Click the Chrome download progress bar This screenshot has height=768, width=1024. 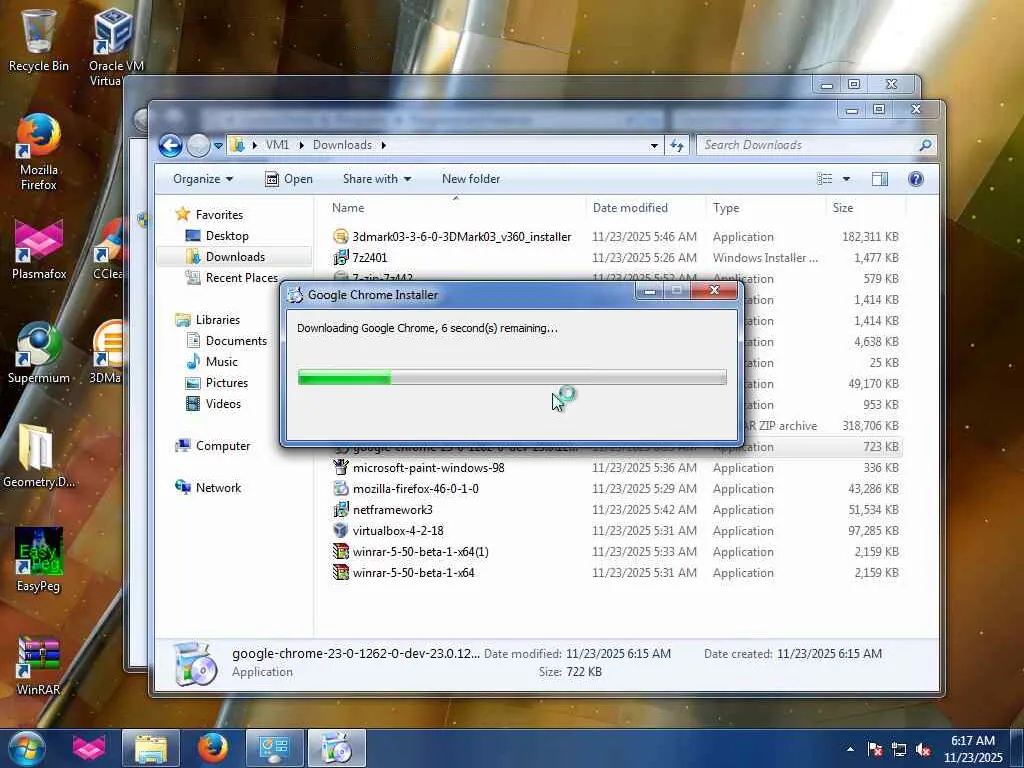pyautogui.click(x=512, y=377)
